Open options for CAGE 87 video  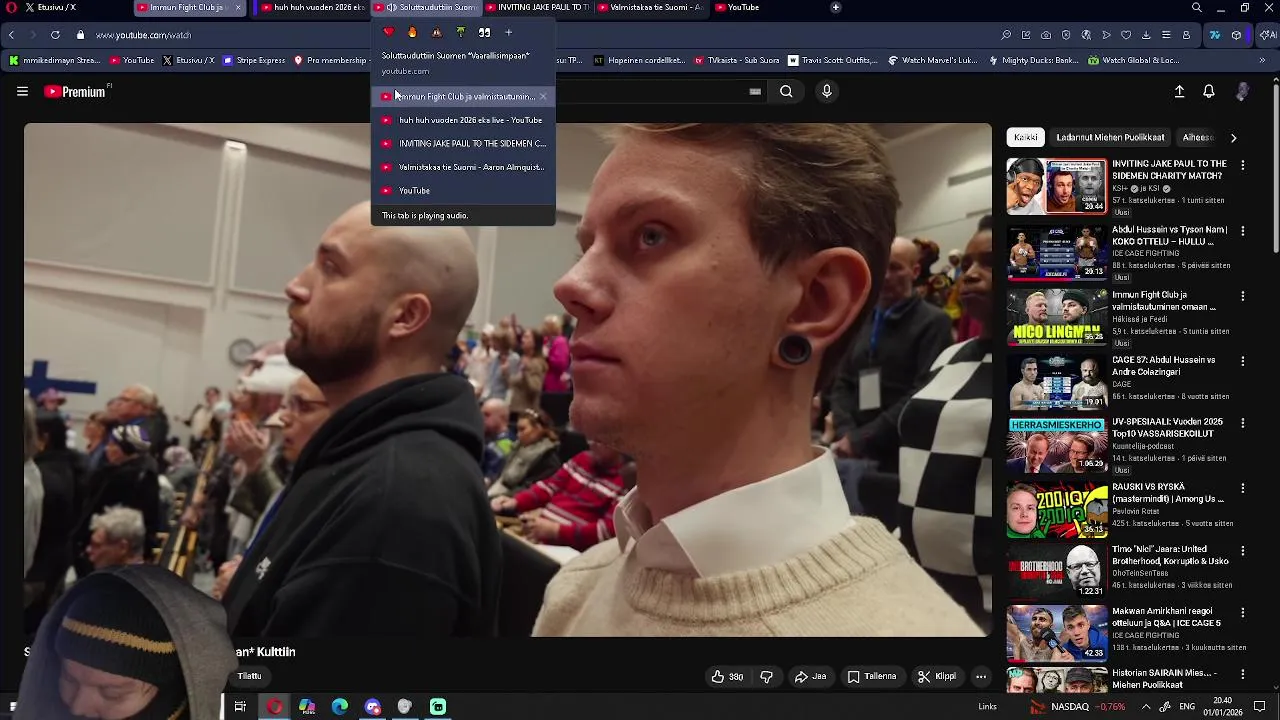point(1243,361)
